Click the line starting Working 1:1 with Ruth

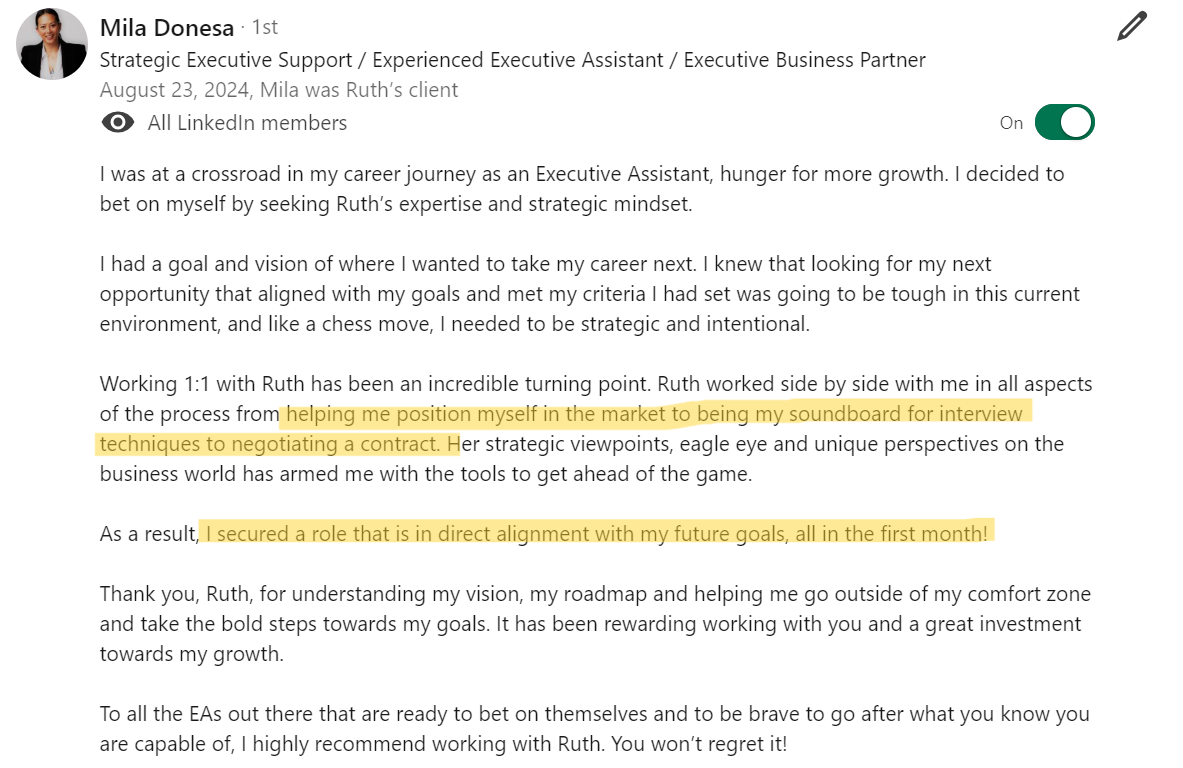pos(596,383)
